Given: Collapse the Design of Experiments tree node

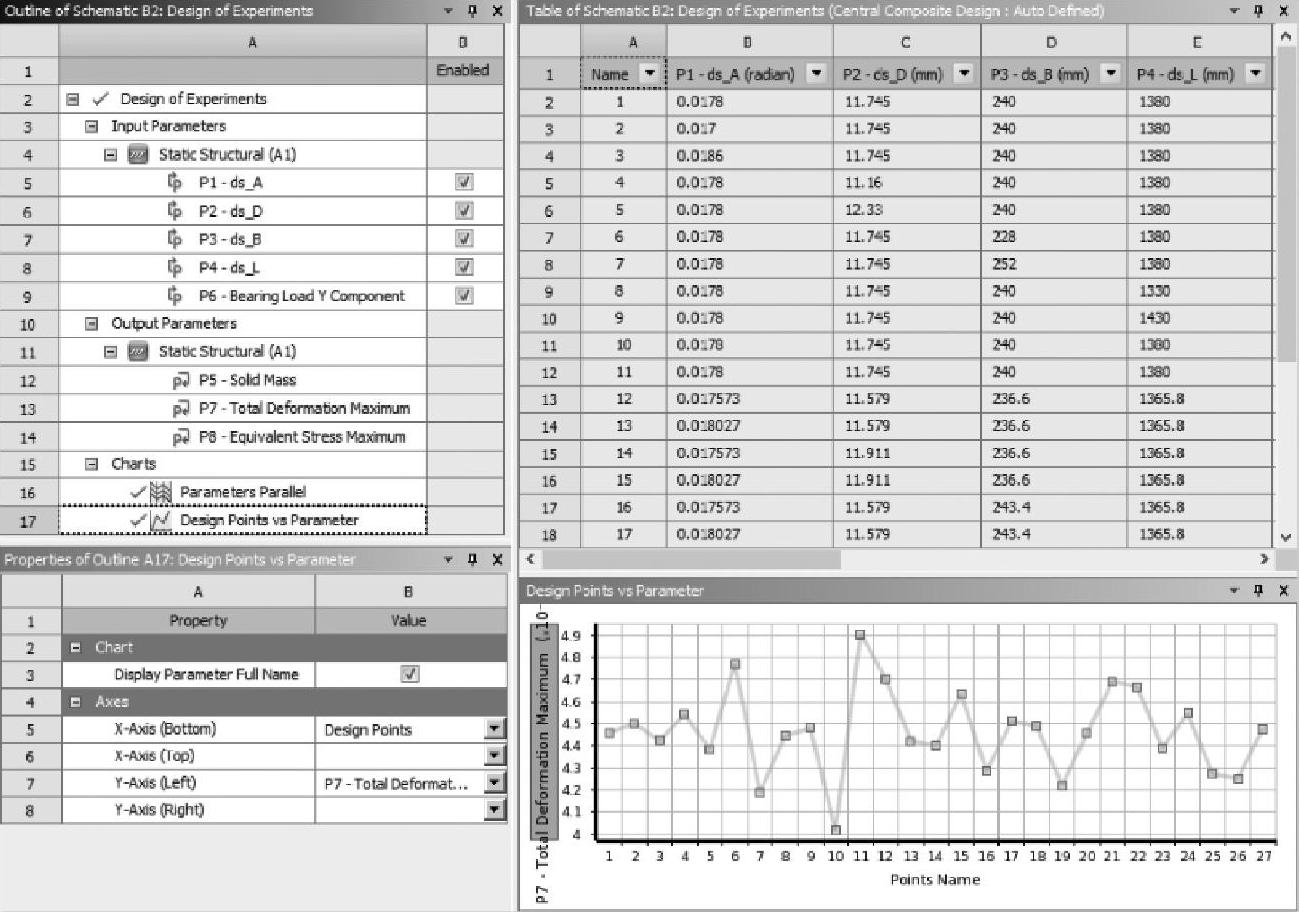Looking at the screenshot, I should click(x=73, y=99).
